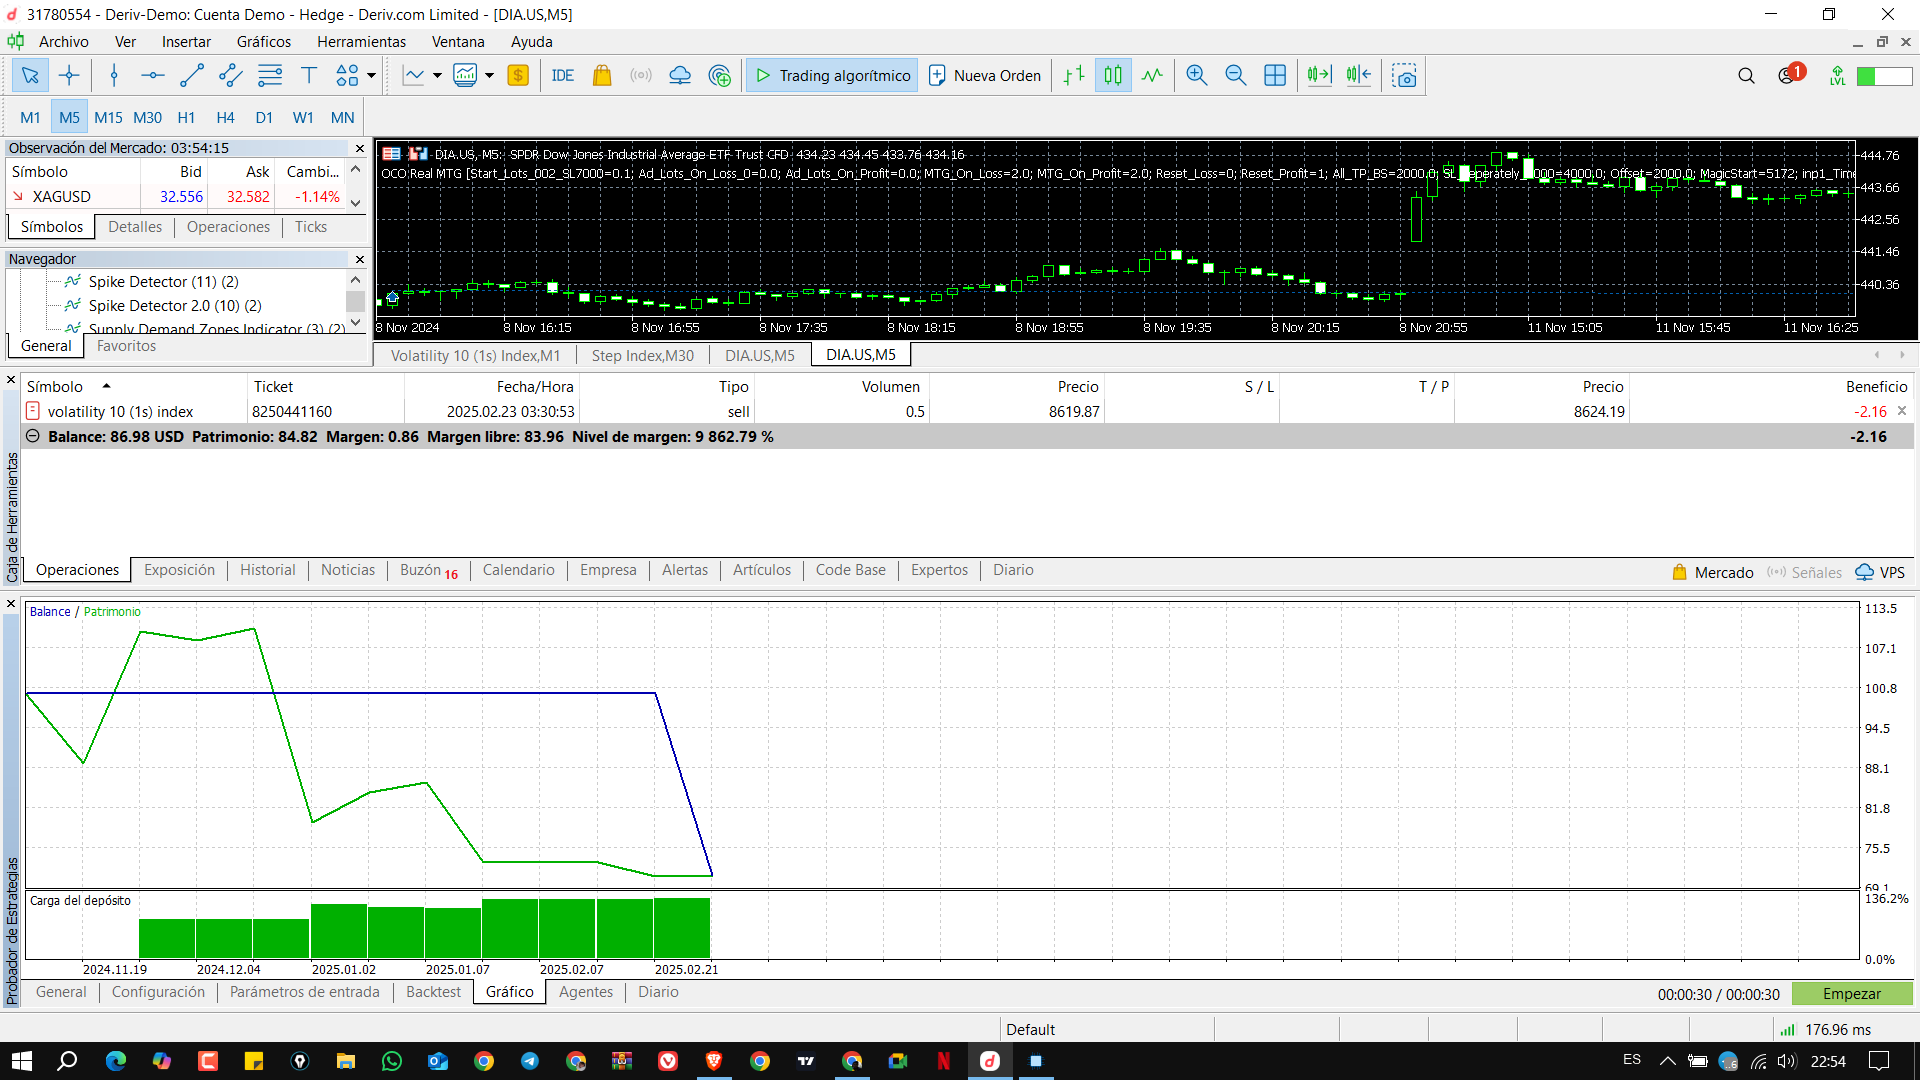Screen dimensions: 1920x1080
Task: Open the VPS link in toolbox
Action: (x=1880, y=572)
